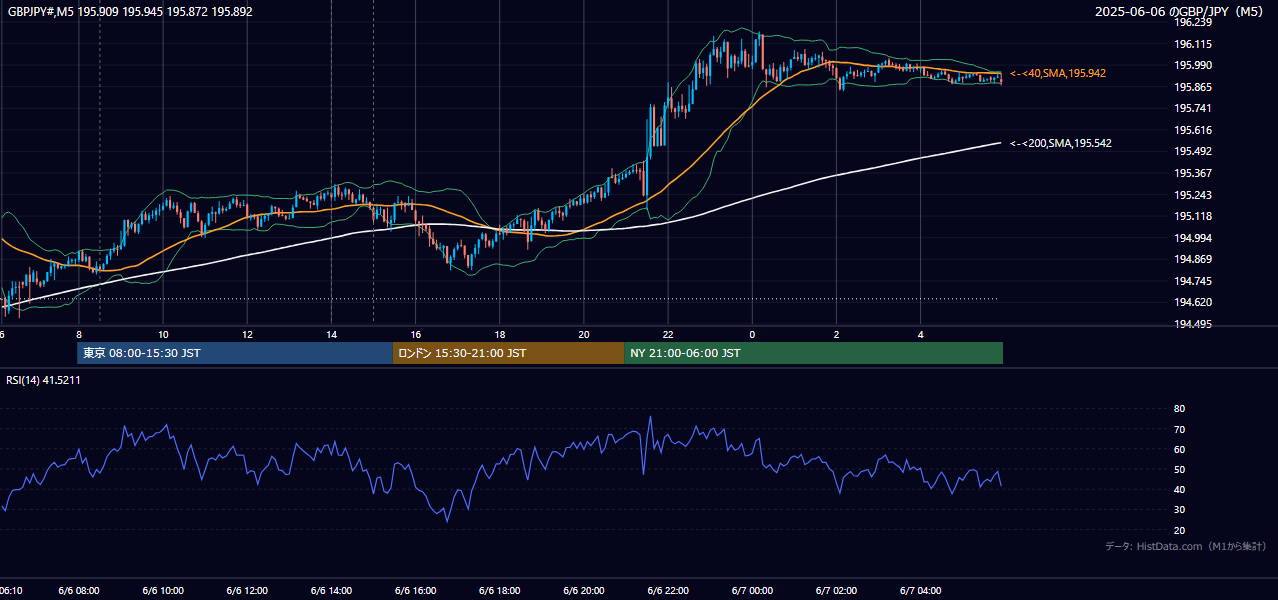Click hour tick 12 under the price chart

247,334
